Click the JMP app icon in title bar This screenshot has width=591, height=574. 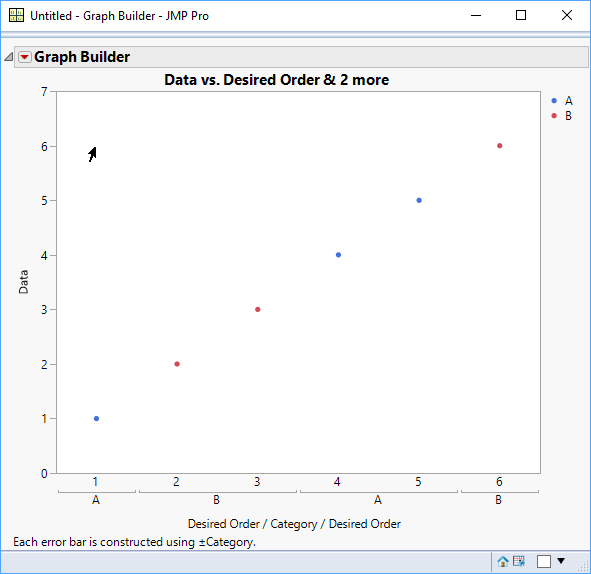16,15
